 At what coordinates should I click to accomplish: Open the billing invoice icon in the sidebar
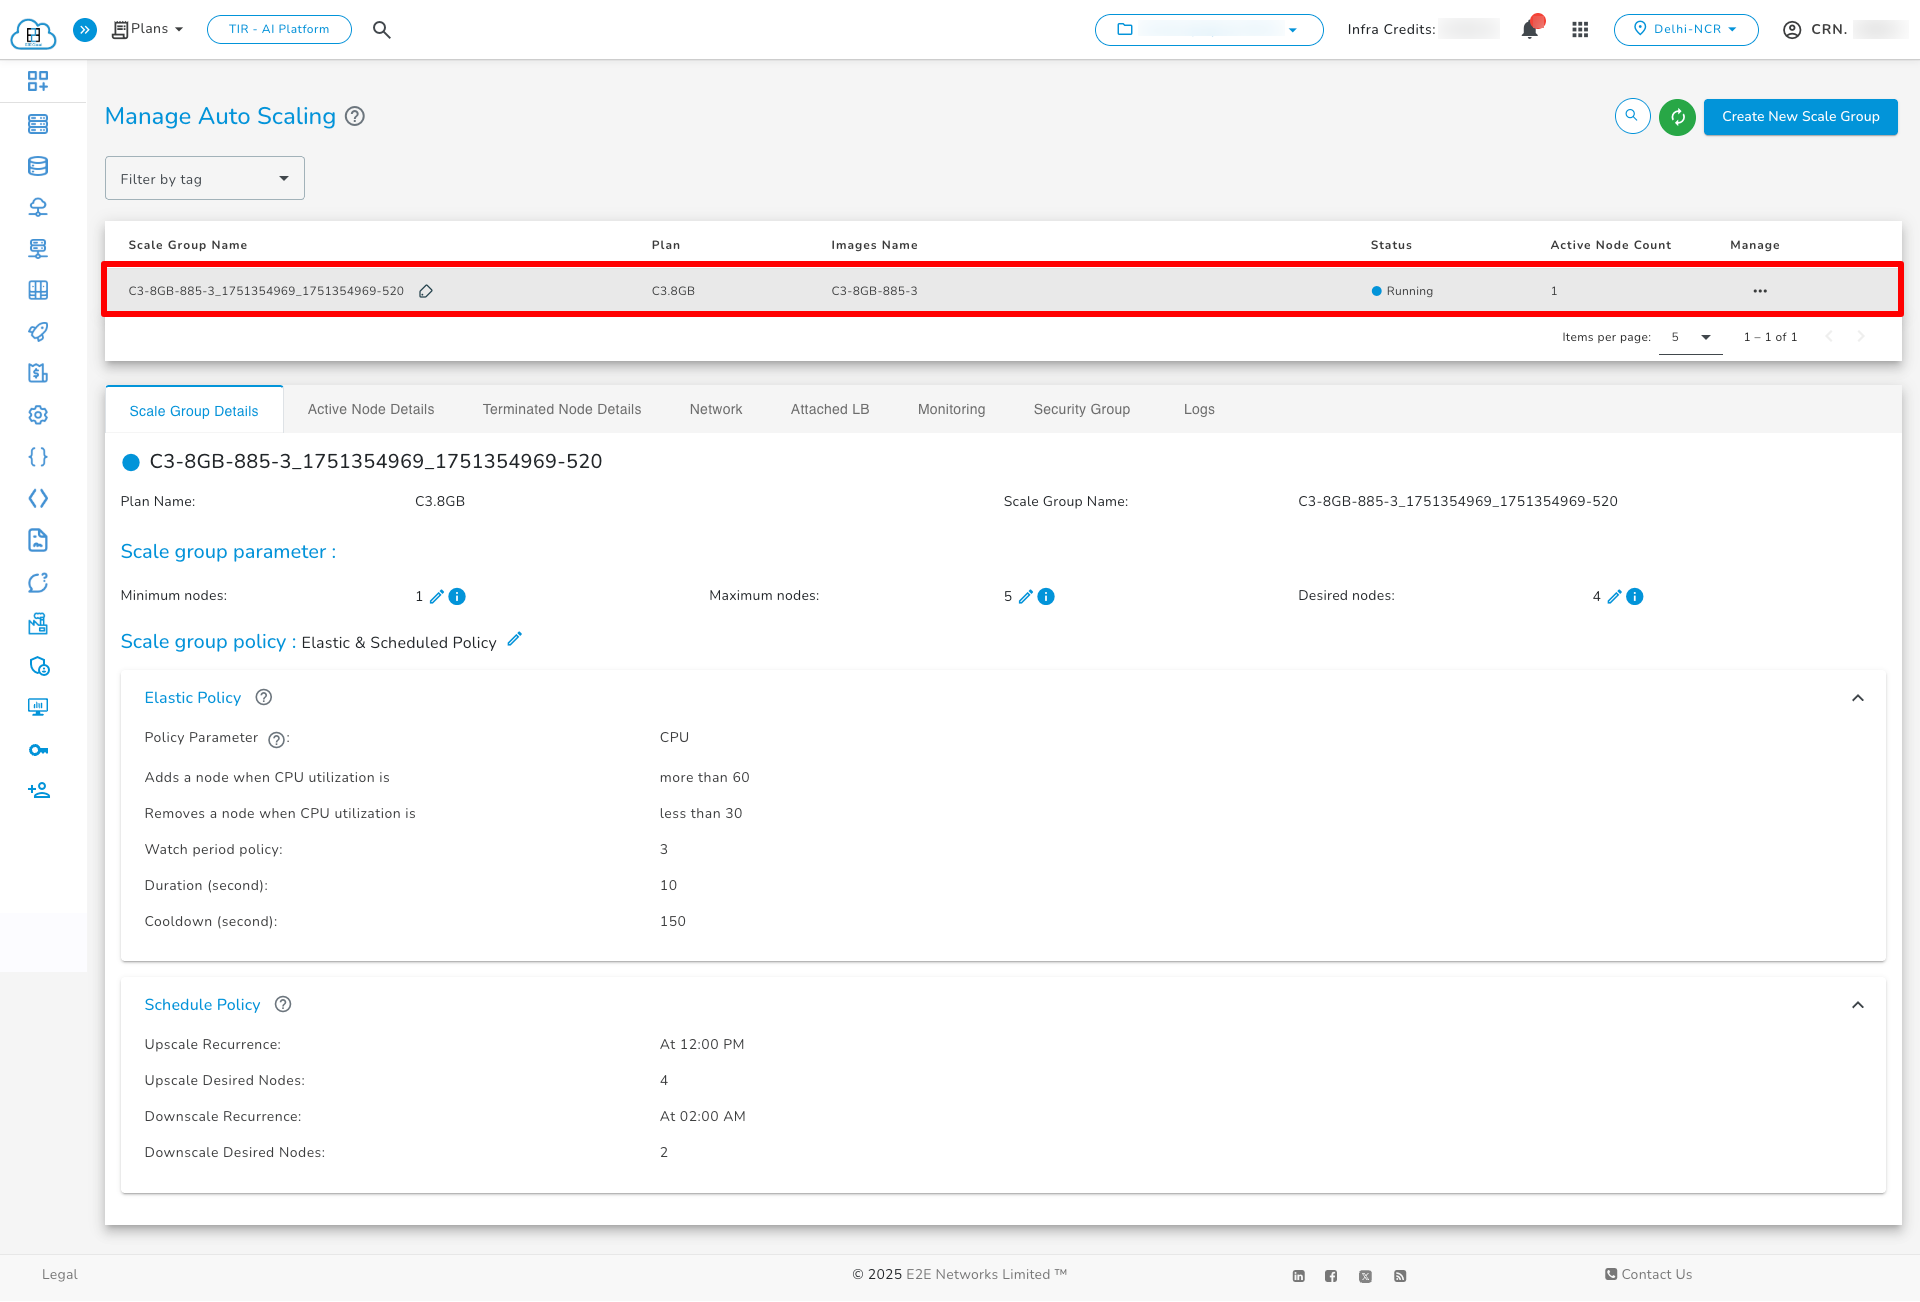coord(38,372)
